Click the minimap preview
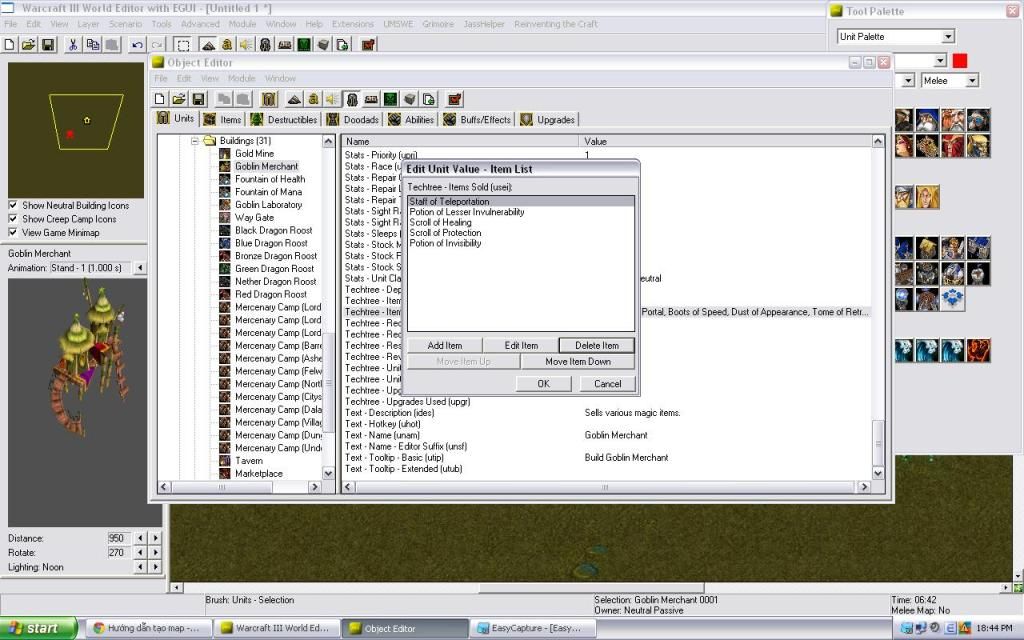Screen dimensions: 1024x640 [76, 130]
